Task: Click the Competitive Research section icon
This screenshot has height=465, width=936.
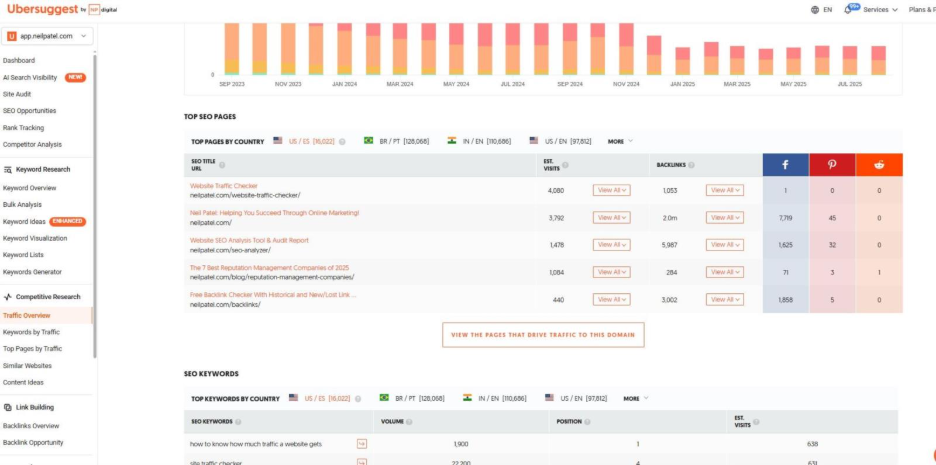Action: (8, 297)
